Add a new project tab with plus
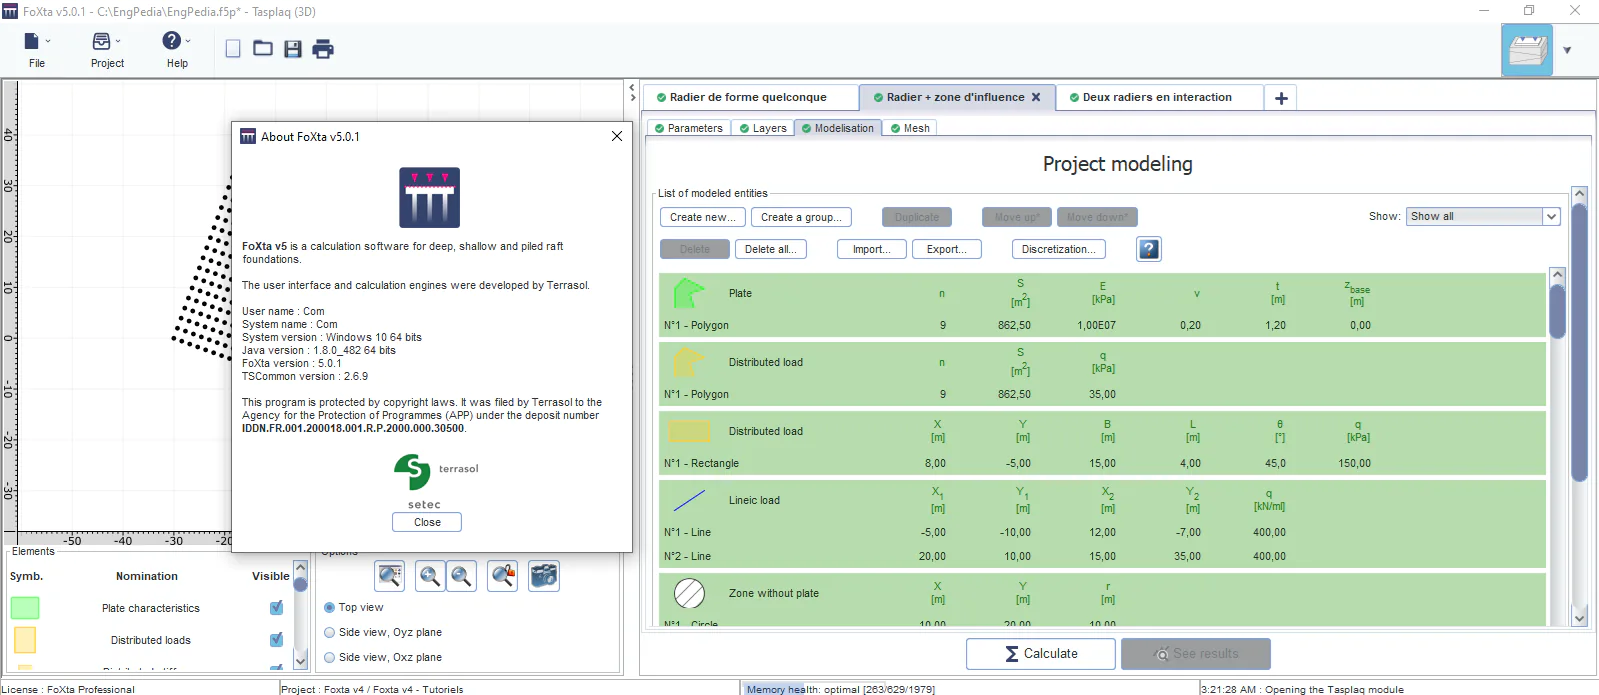This screenshot has width=1599, height=695. tap(1281, 98)
